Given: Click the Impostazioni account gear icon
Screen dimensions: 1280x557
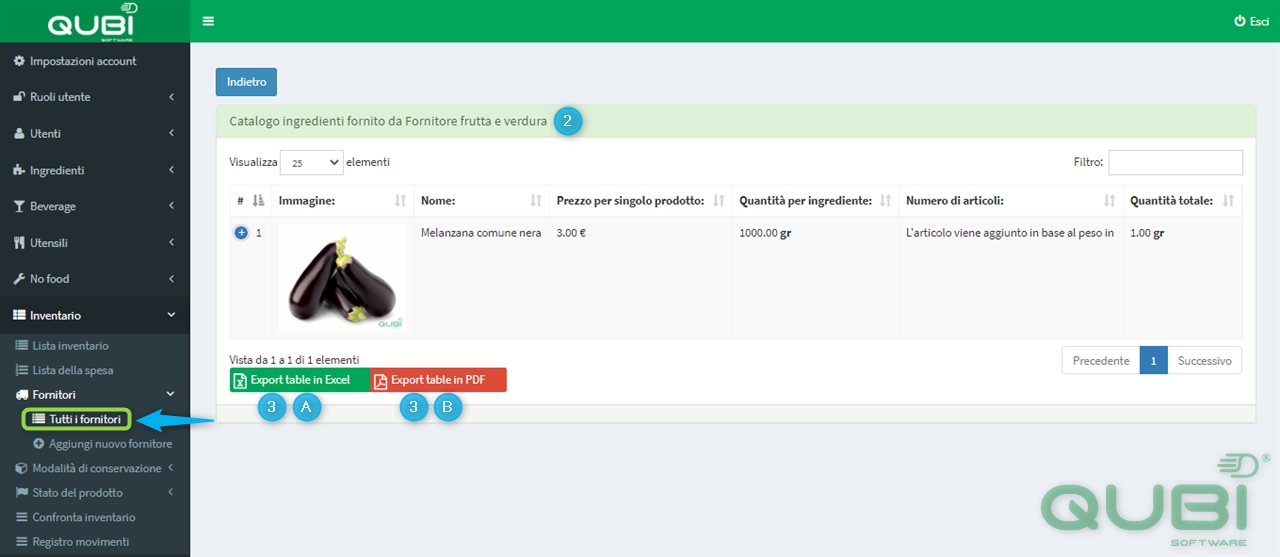Looking at the screenshot, I should click(x=19, y=61).
